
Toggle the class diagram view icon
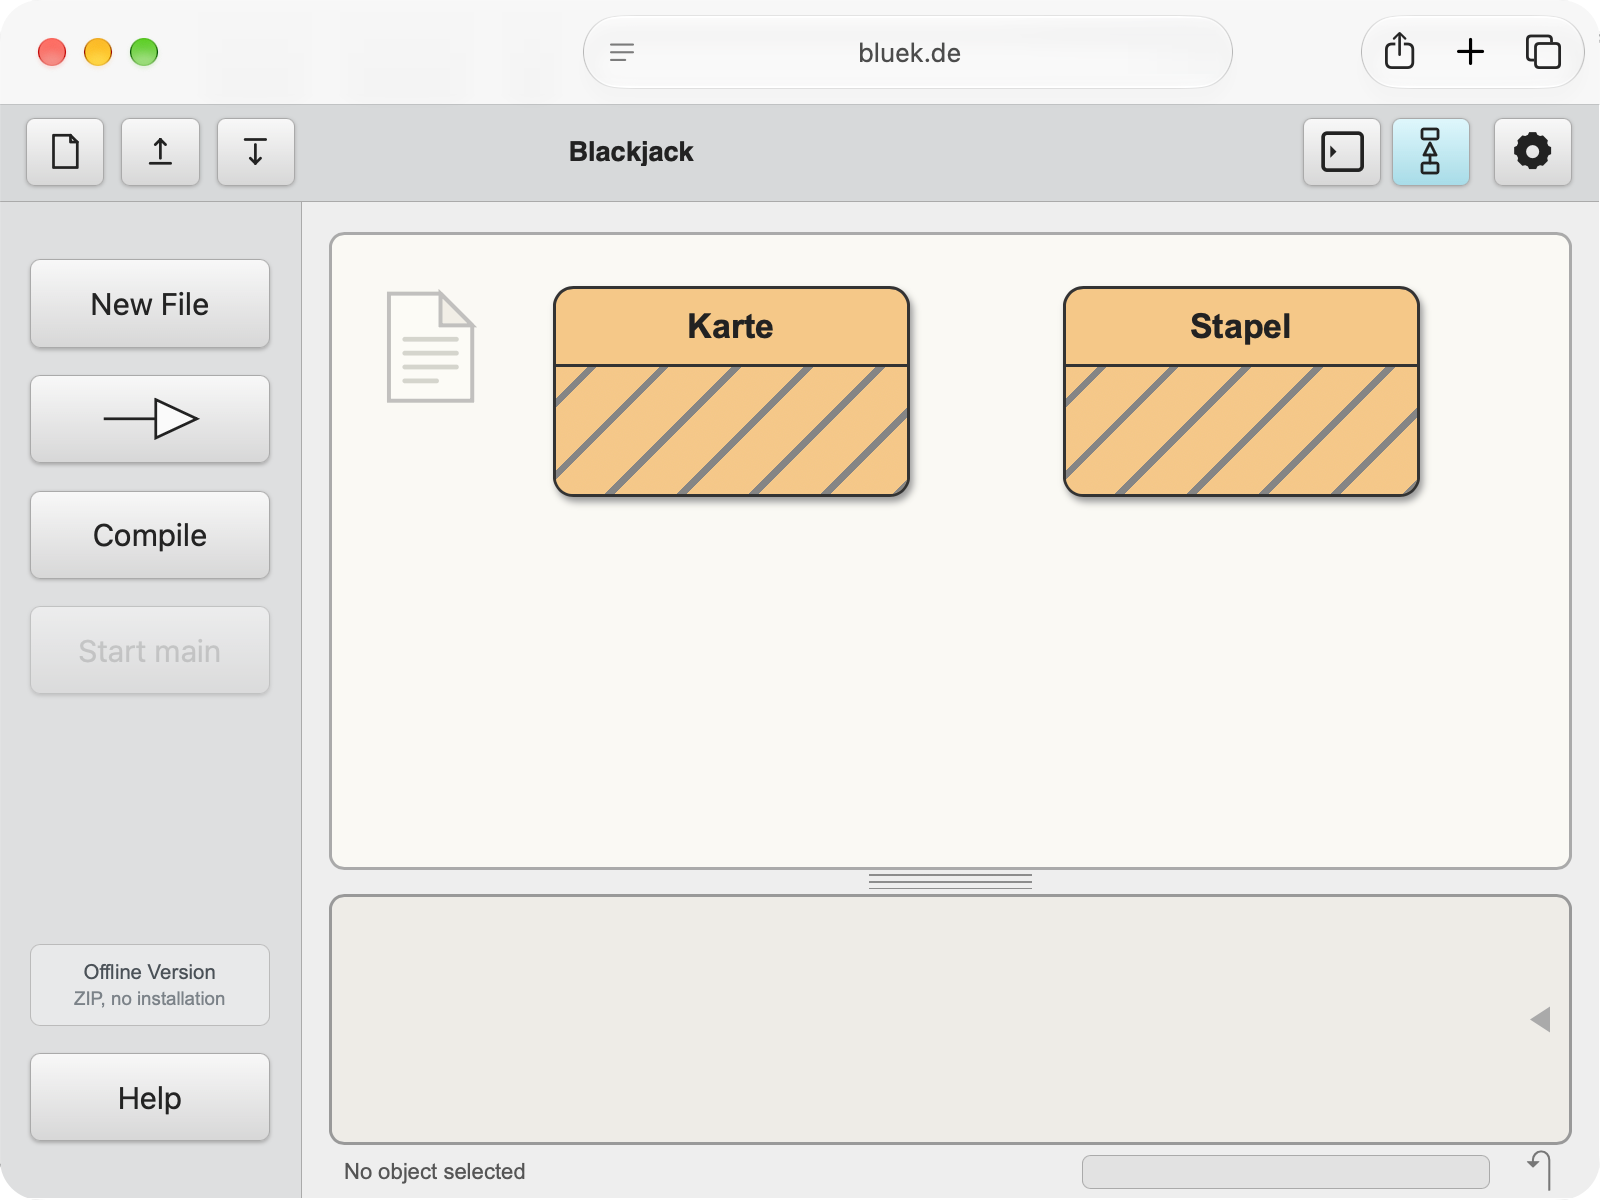click(x=1431, y=152)
